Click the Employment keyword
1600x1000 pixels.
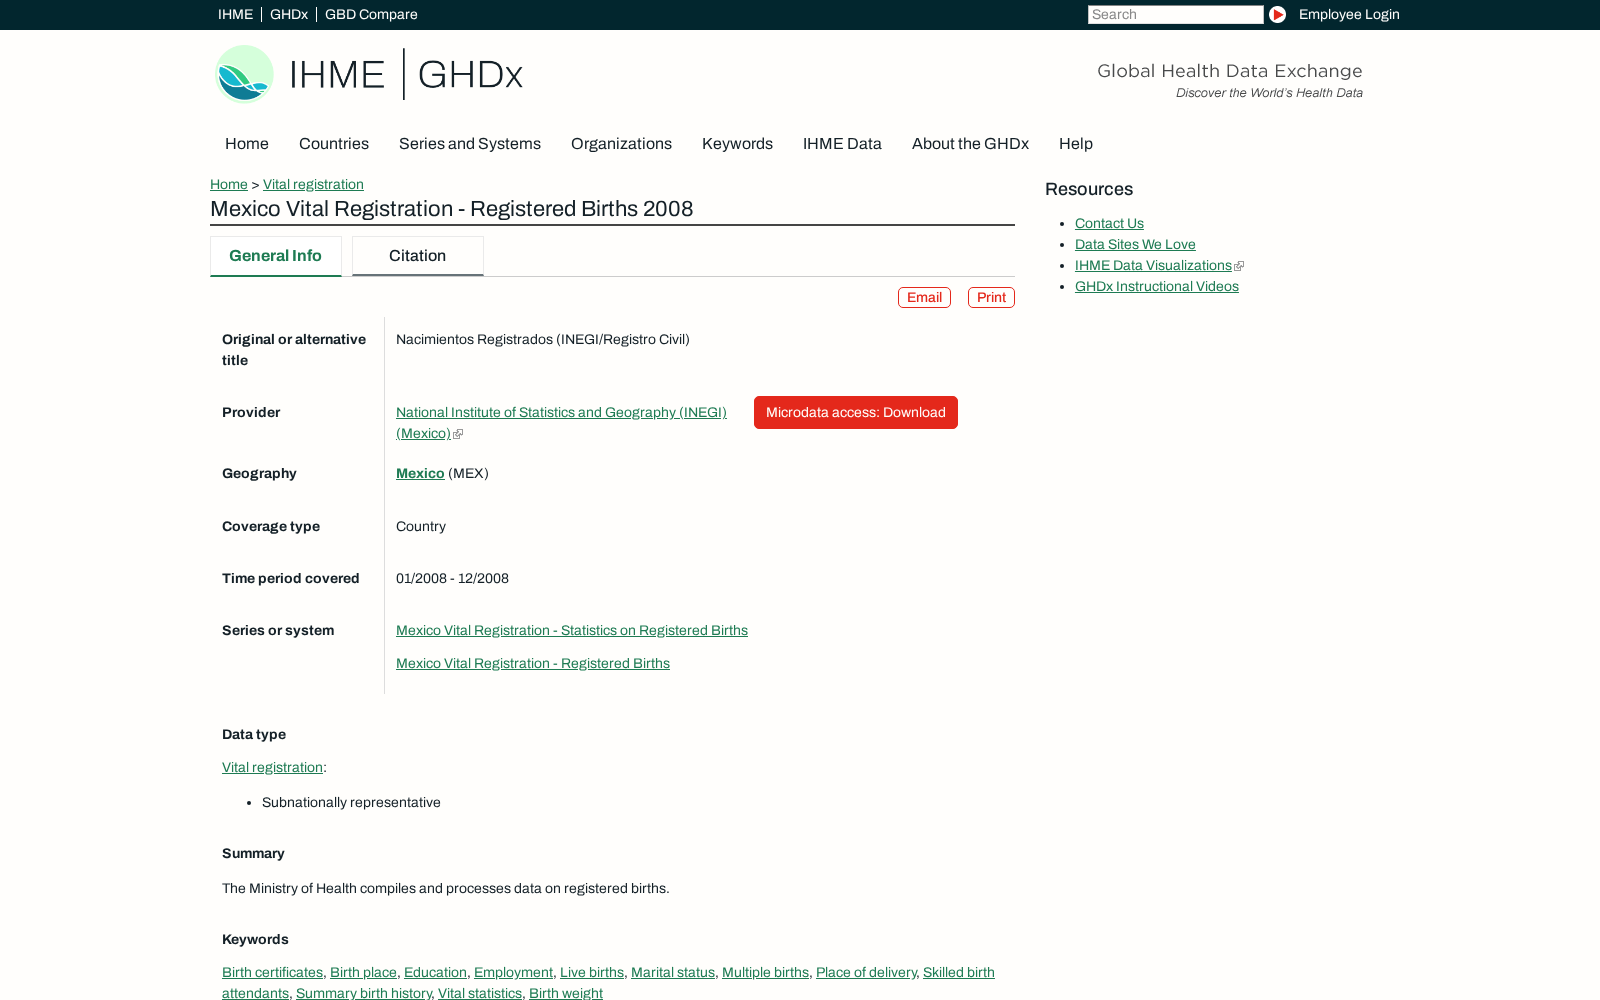[x=513, y=972]
